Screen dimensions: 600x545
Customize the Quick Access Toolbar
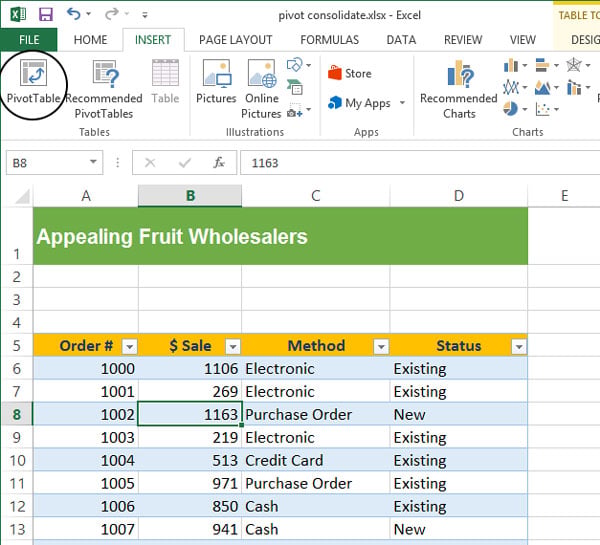tap(145, 15)
